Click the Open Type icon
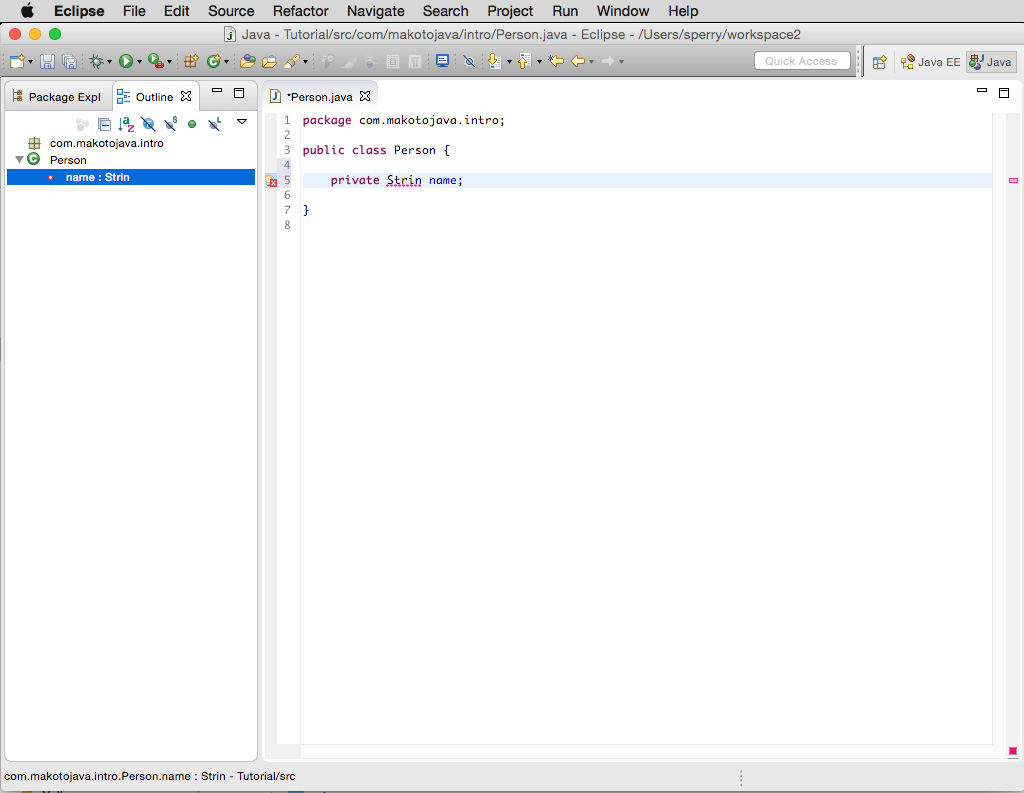The image size is (1024, 793). click(248, 61)
